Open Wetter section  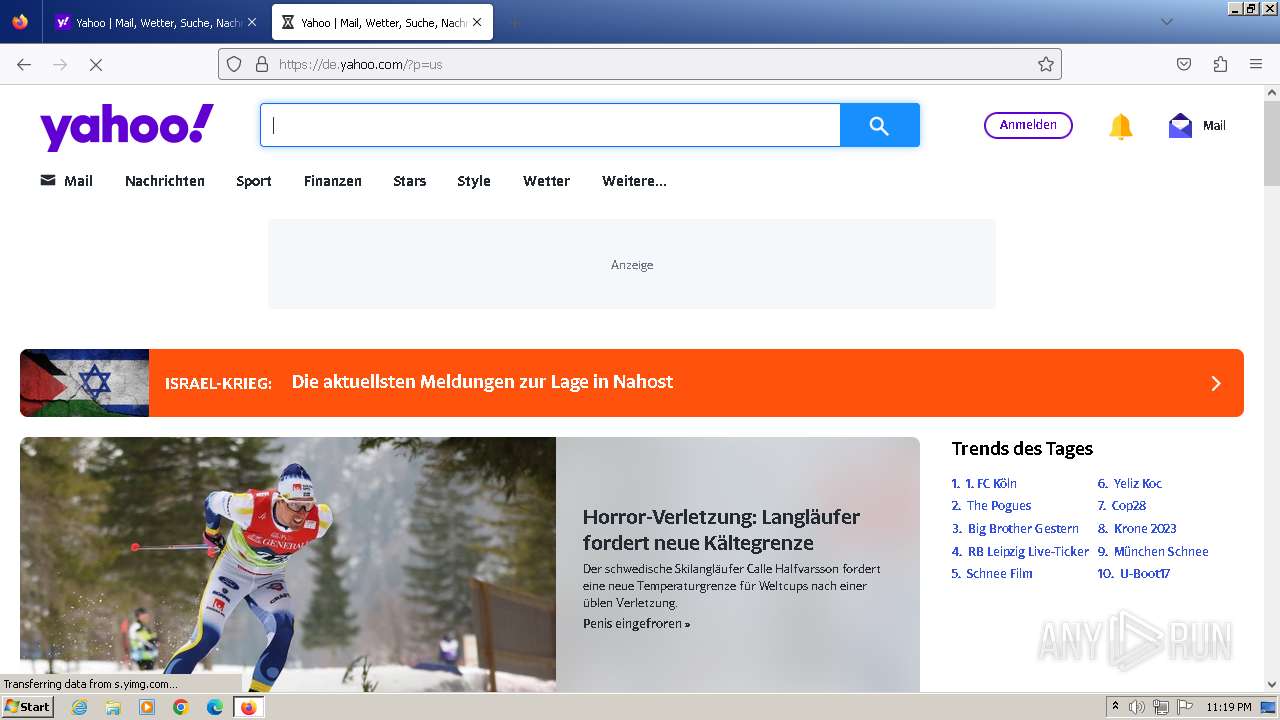click(x=547, y=181)
